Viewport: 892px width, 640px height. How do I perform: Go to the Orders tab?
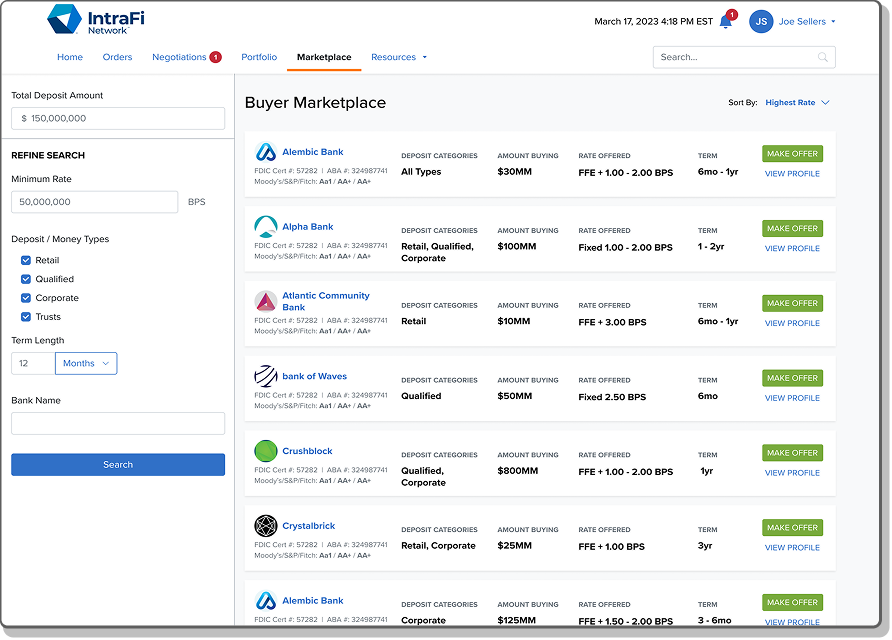click(117, 57)
